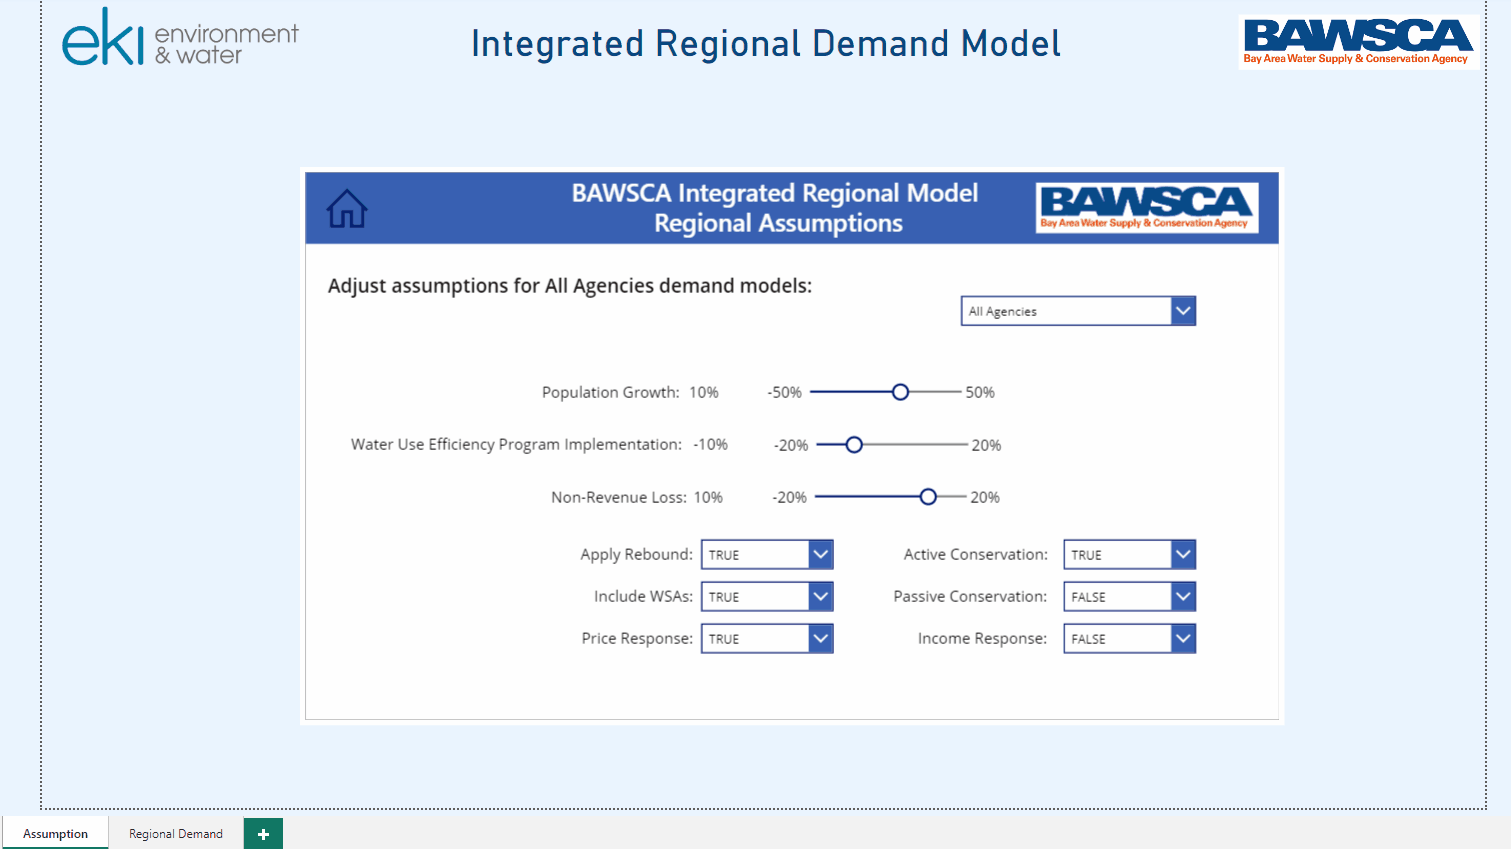Click the BAWSCA logo inside the blue header
The height and width of the screenshot is (849, 1511).
coord(1147,207)
